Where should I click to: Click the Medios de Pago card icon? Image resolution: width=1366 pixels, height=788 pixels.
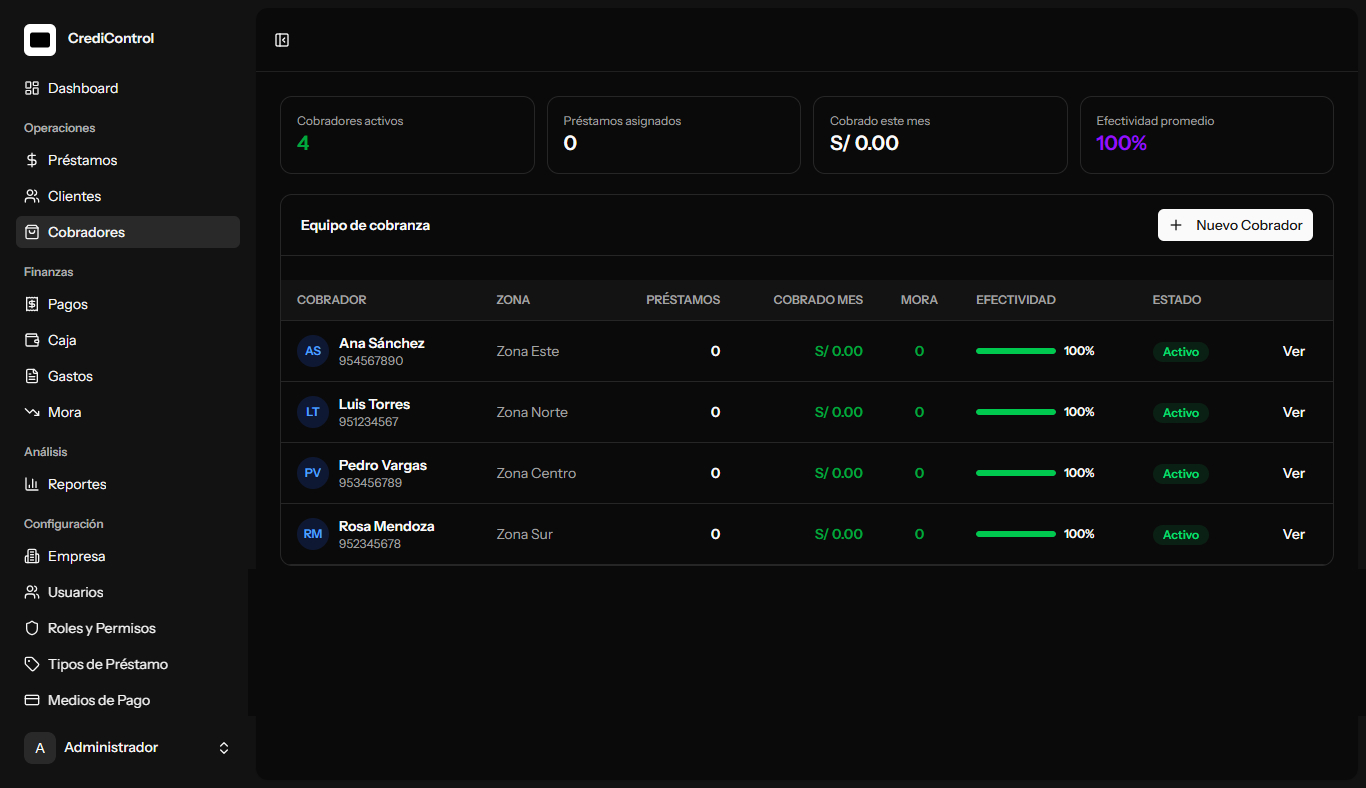click(x=32, y=700)
